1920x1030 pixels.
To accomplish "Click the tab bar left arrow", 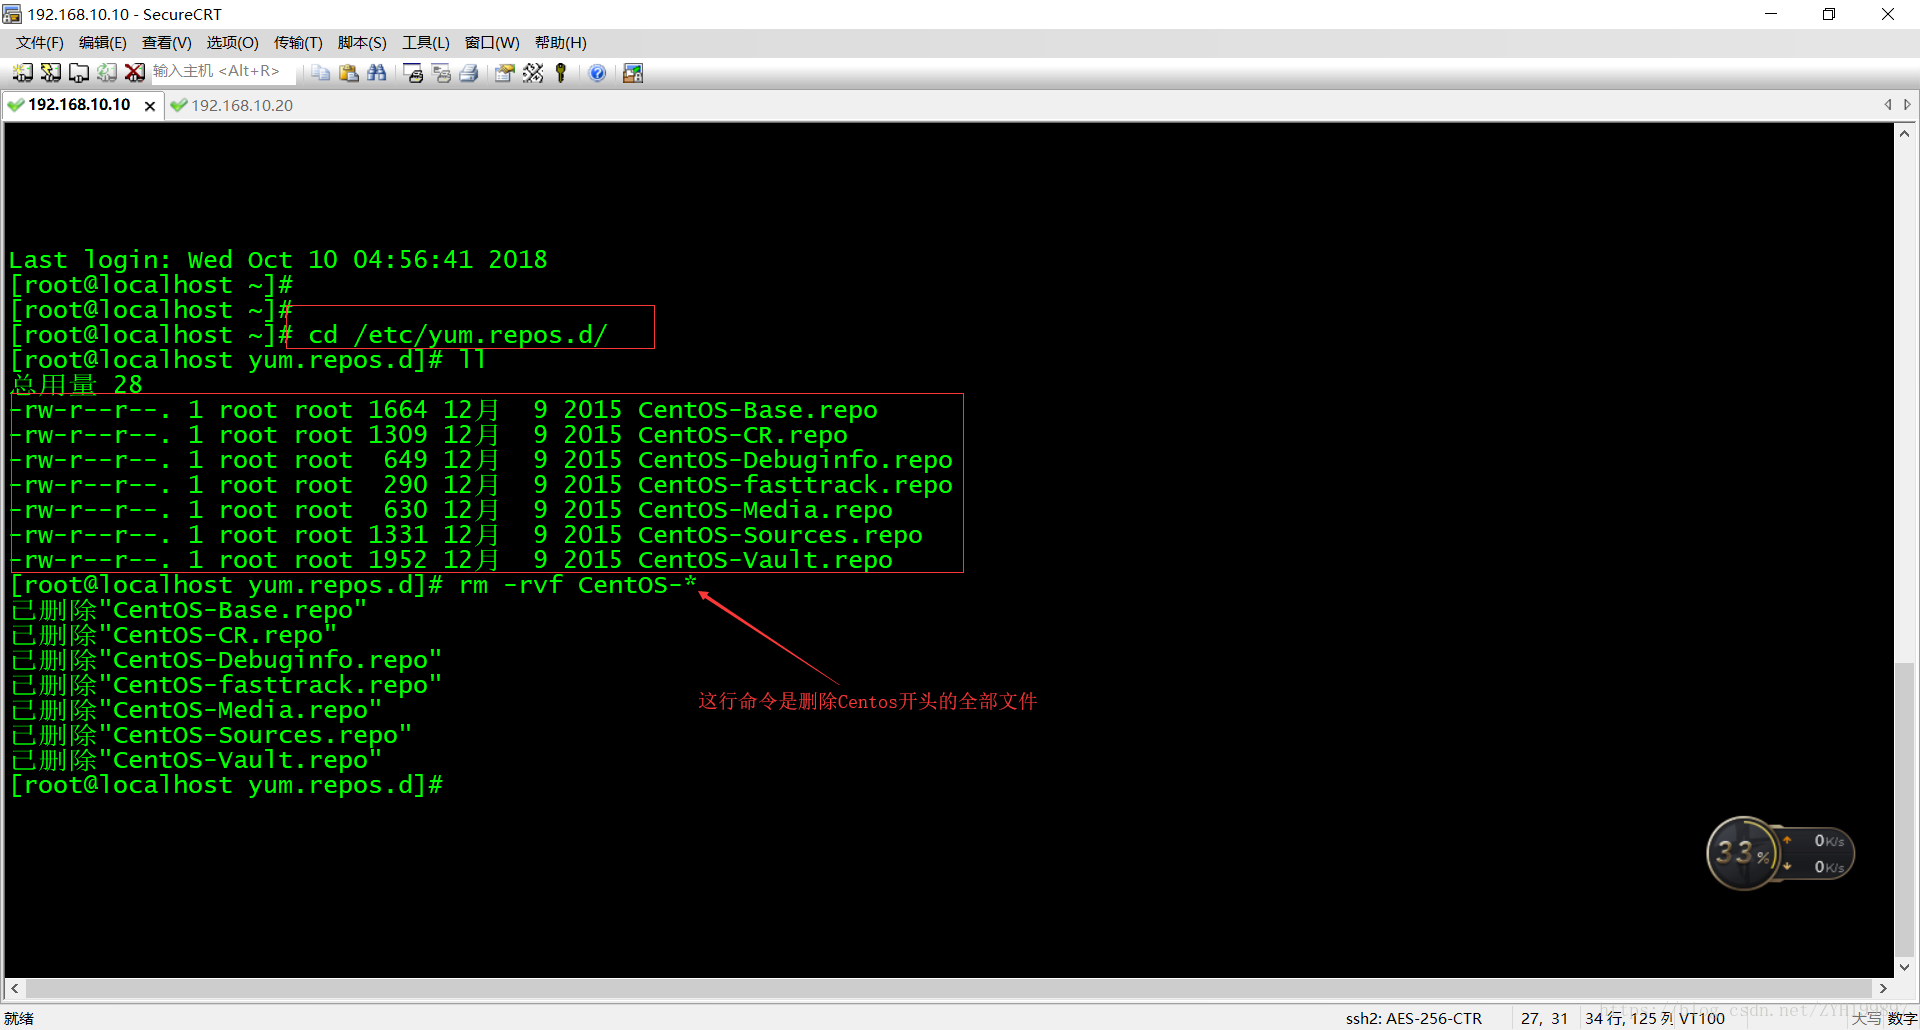I will pyautogui.click(x=1888, y=104).
